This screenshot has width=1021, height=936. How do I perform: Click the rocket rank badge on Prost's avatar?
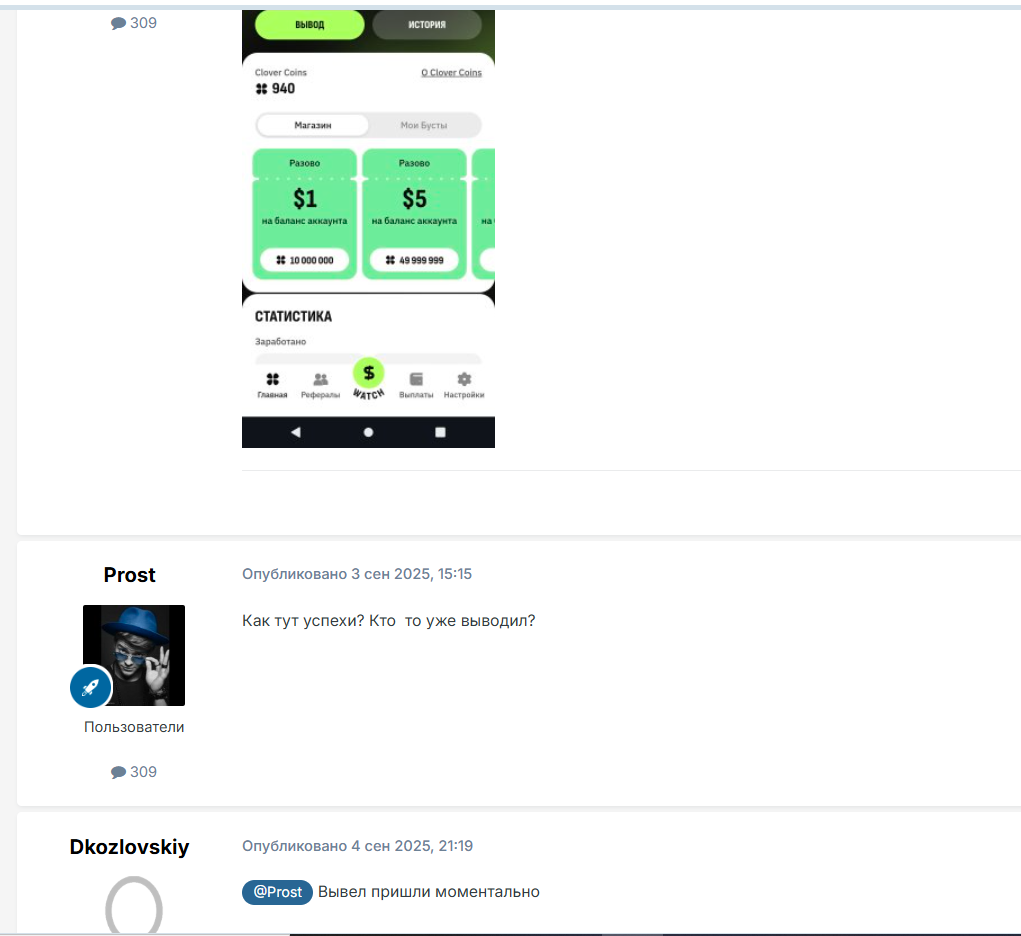(x=91, y=687)
